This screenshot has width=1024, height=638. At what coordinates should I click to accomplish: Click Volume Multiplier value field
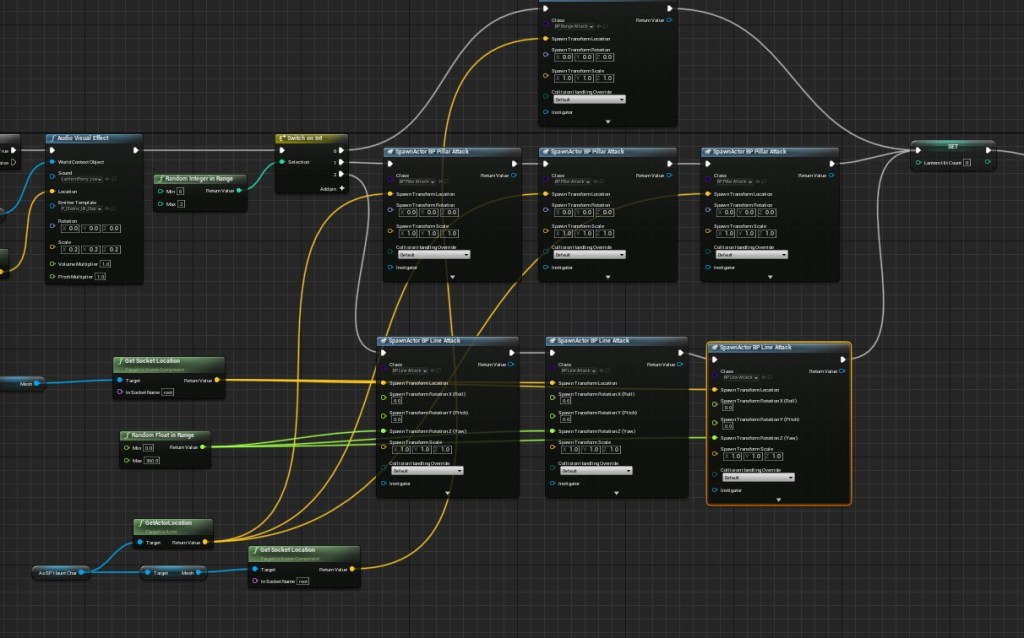click(104, 263)
